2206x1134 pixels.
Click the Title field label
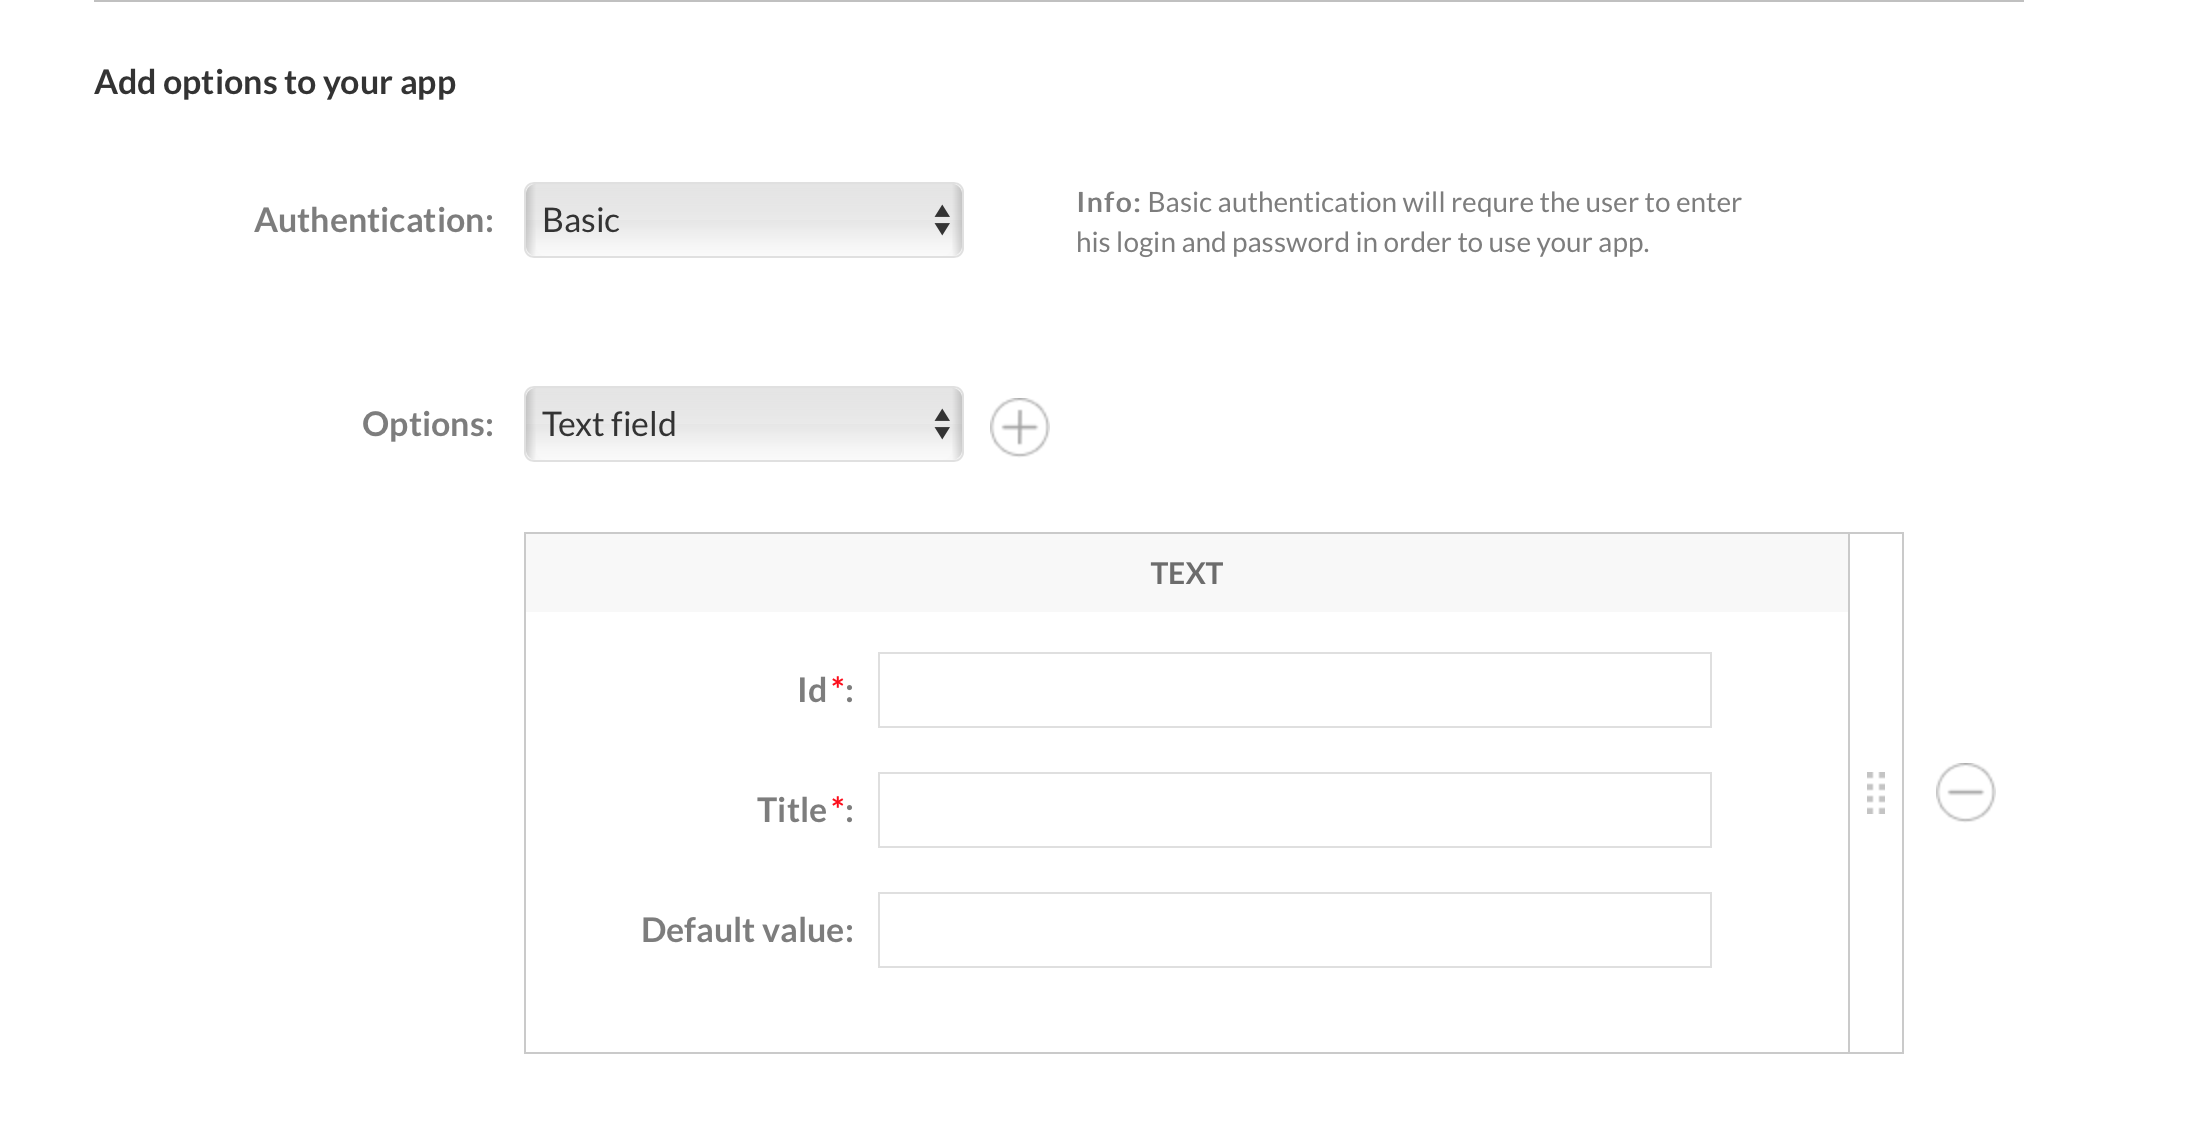[791, 810]
